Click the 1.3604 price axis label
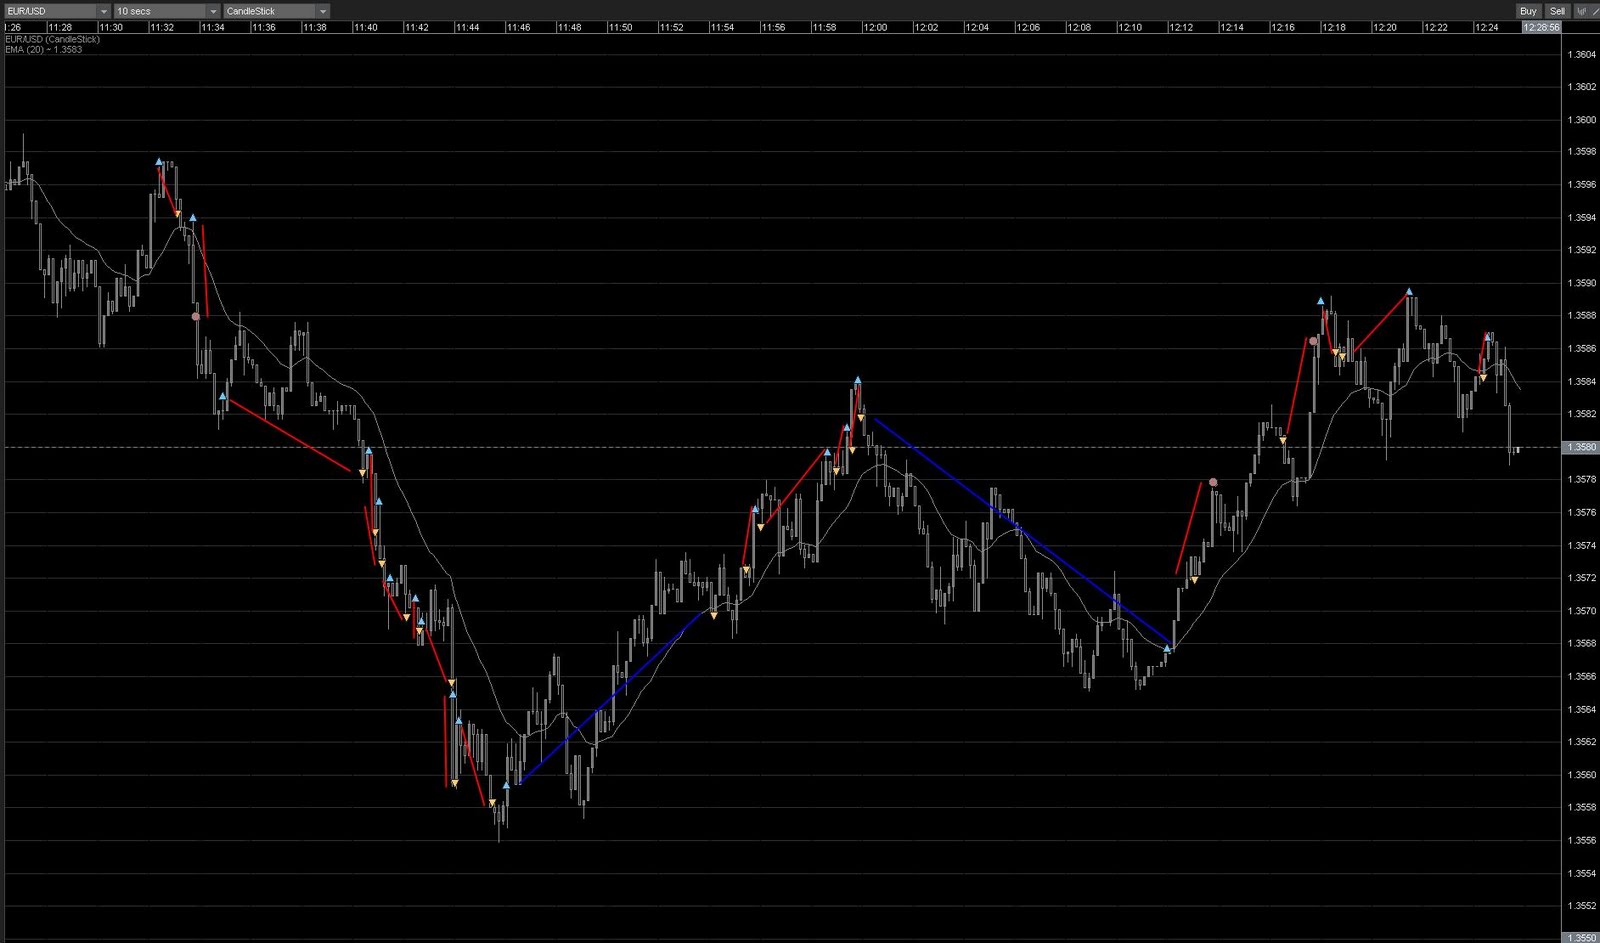Image resolution: width=1600 pixels, height=943 pixels. [x=1582, y=54]
